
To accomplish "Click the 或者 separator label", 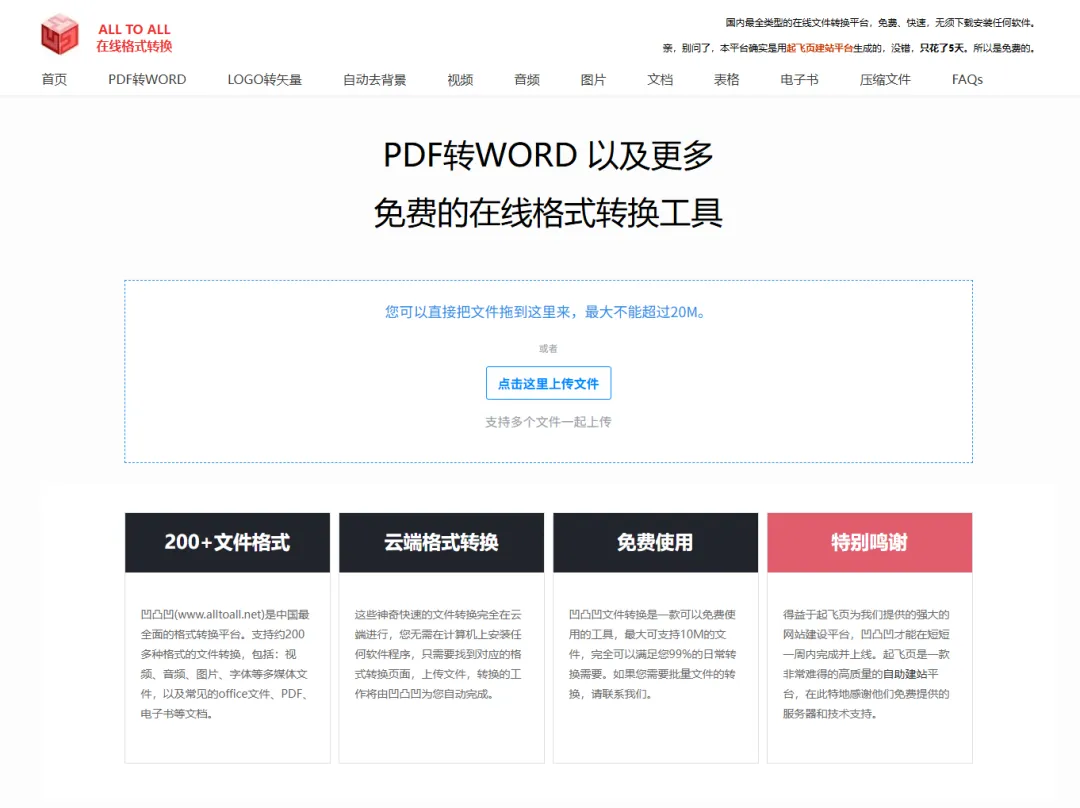I will coord(548,349).
